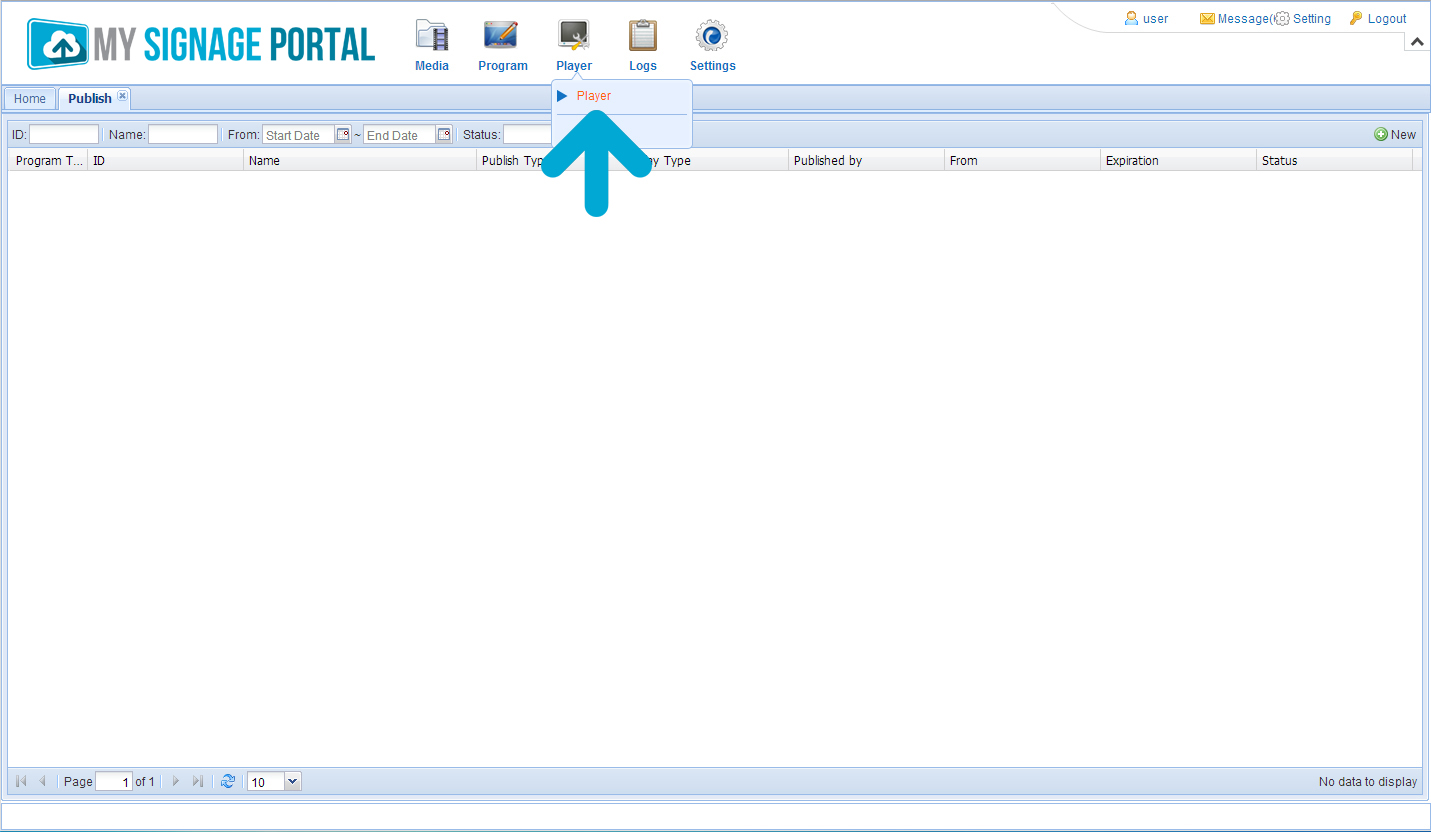
Task: Sort by the Program T... column
Action: point(48,160)
